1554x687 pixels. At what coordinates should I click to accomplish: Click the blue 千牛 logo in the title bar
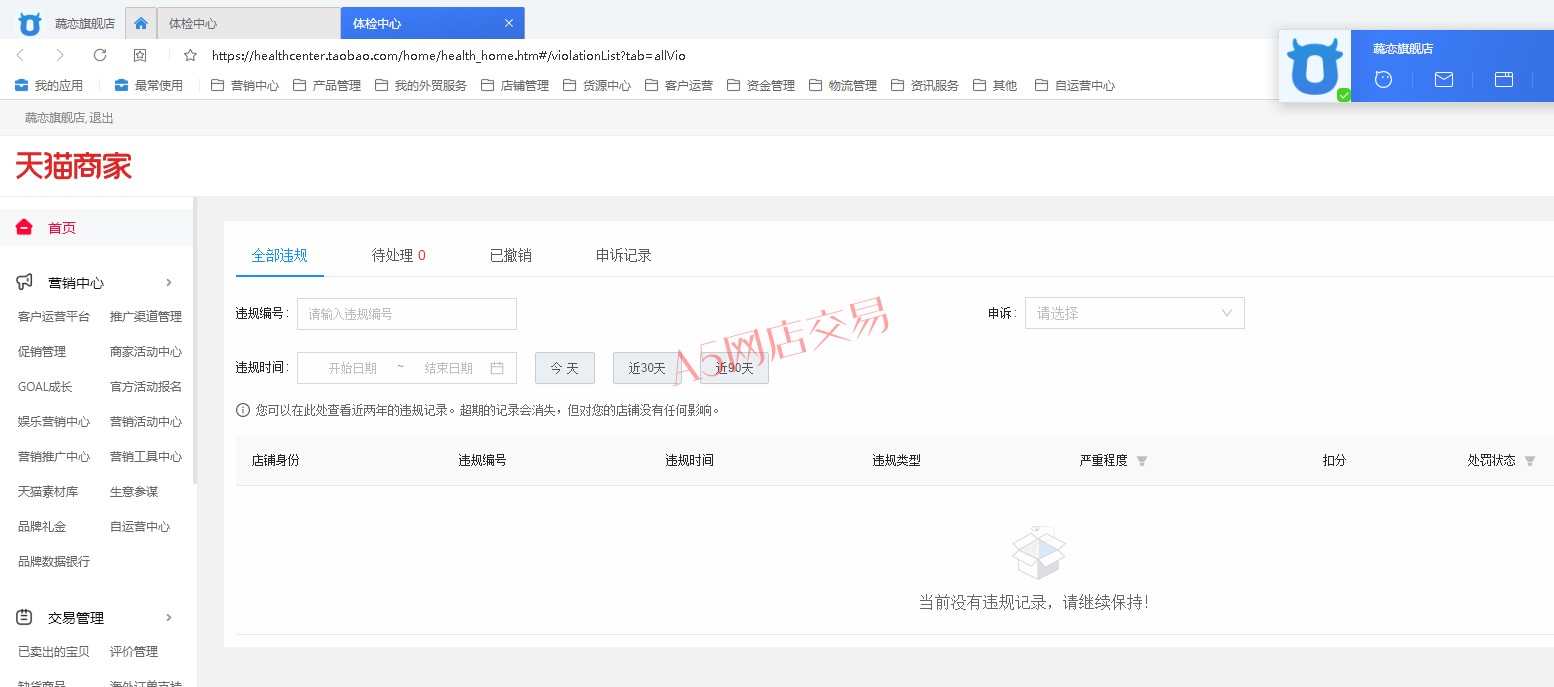[29, 23]
